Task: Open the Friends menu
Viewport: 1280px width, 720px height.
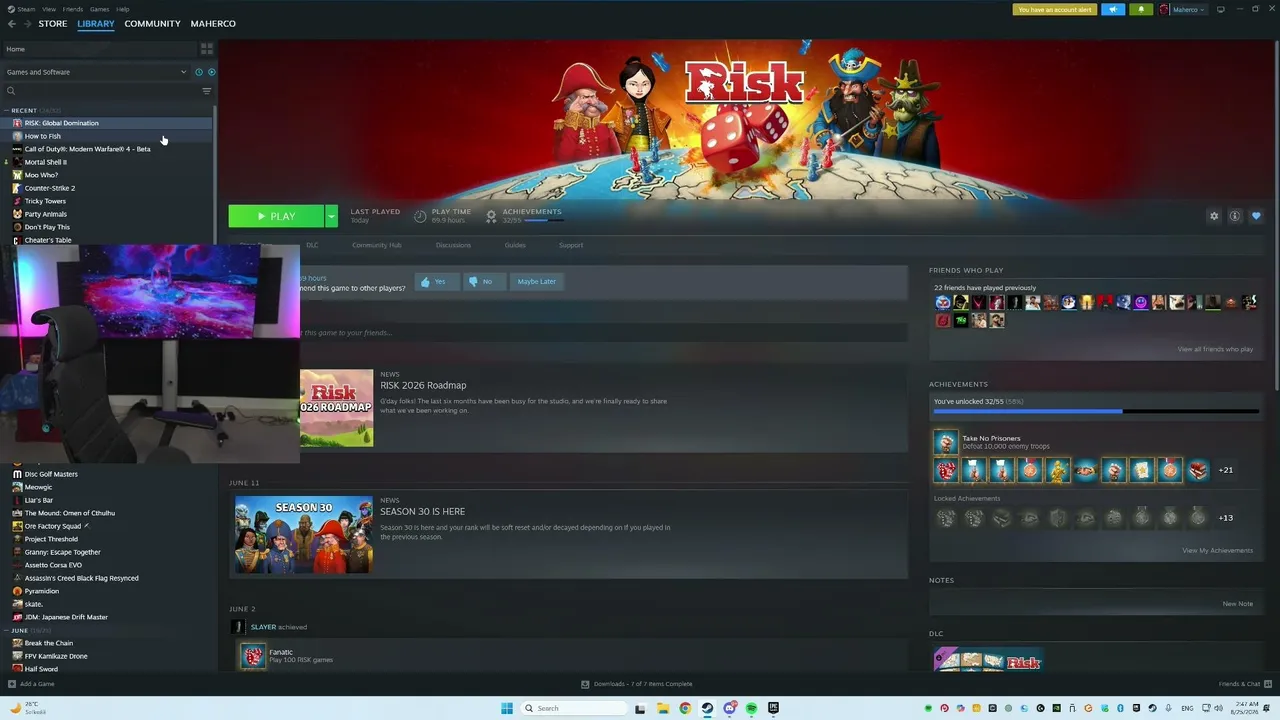Action: (73, 9)
